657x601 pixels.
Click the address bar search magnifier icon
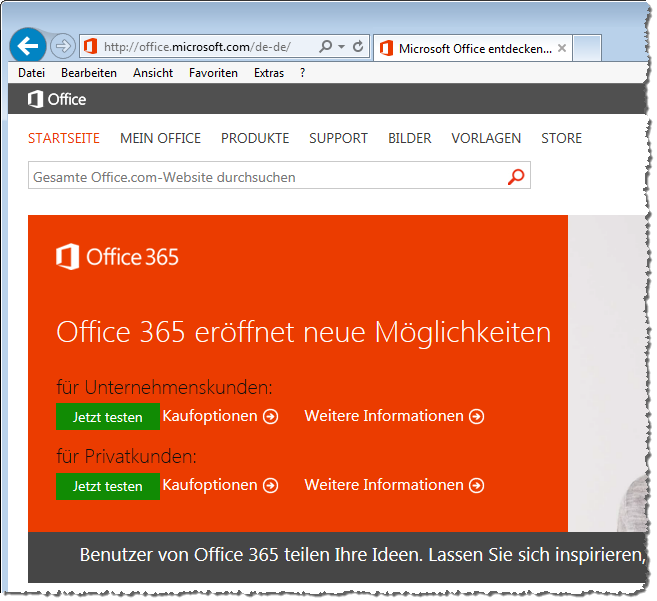coord(326,46)
